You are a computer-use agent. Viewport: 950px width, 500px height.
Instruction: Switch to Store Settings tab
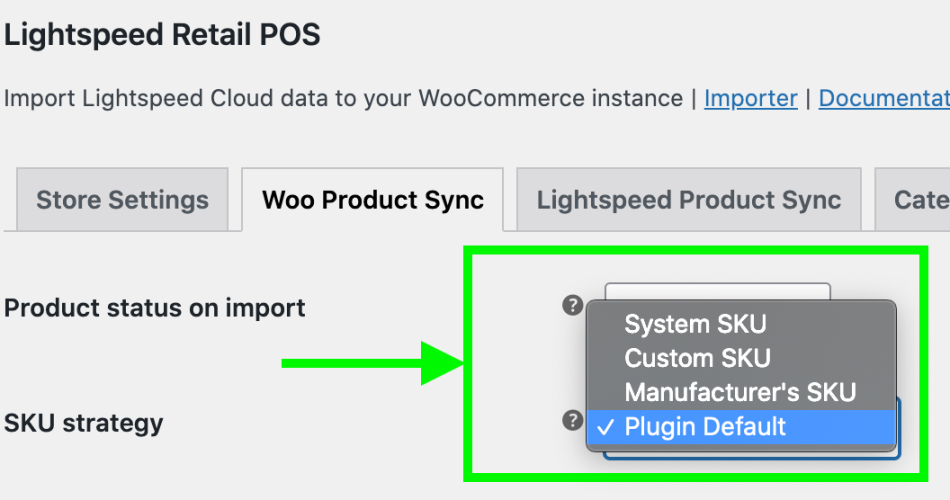tap(122, 199)
